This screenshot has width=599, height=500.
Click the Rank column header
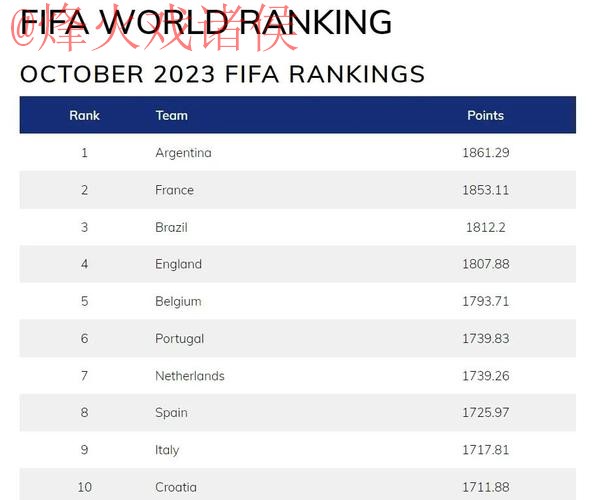click(84, 115)
